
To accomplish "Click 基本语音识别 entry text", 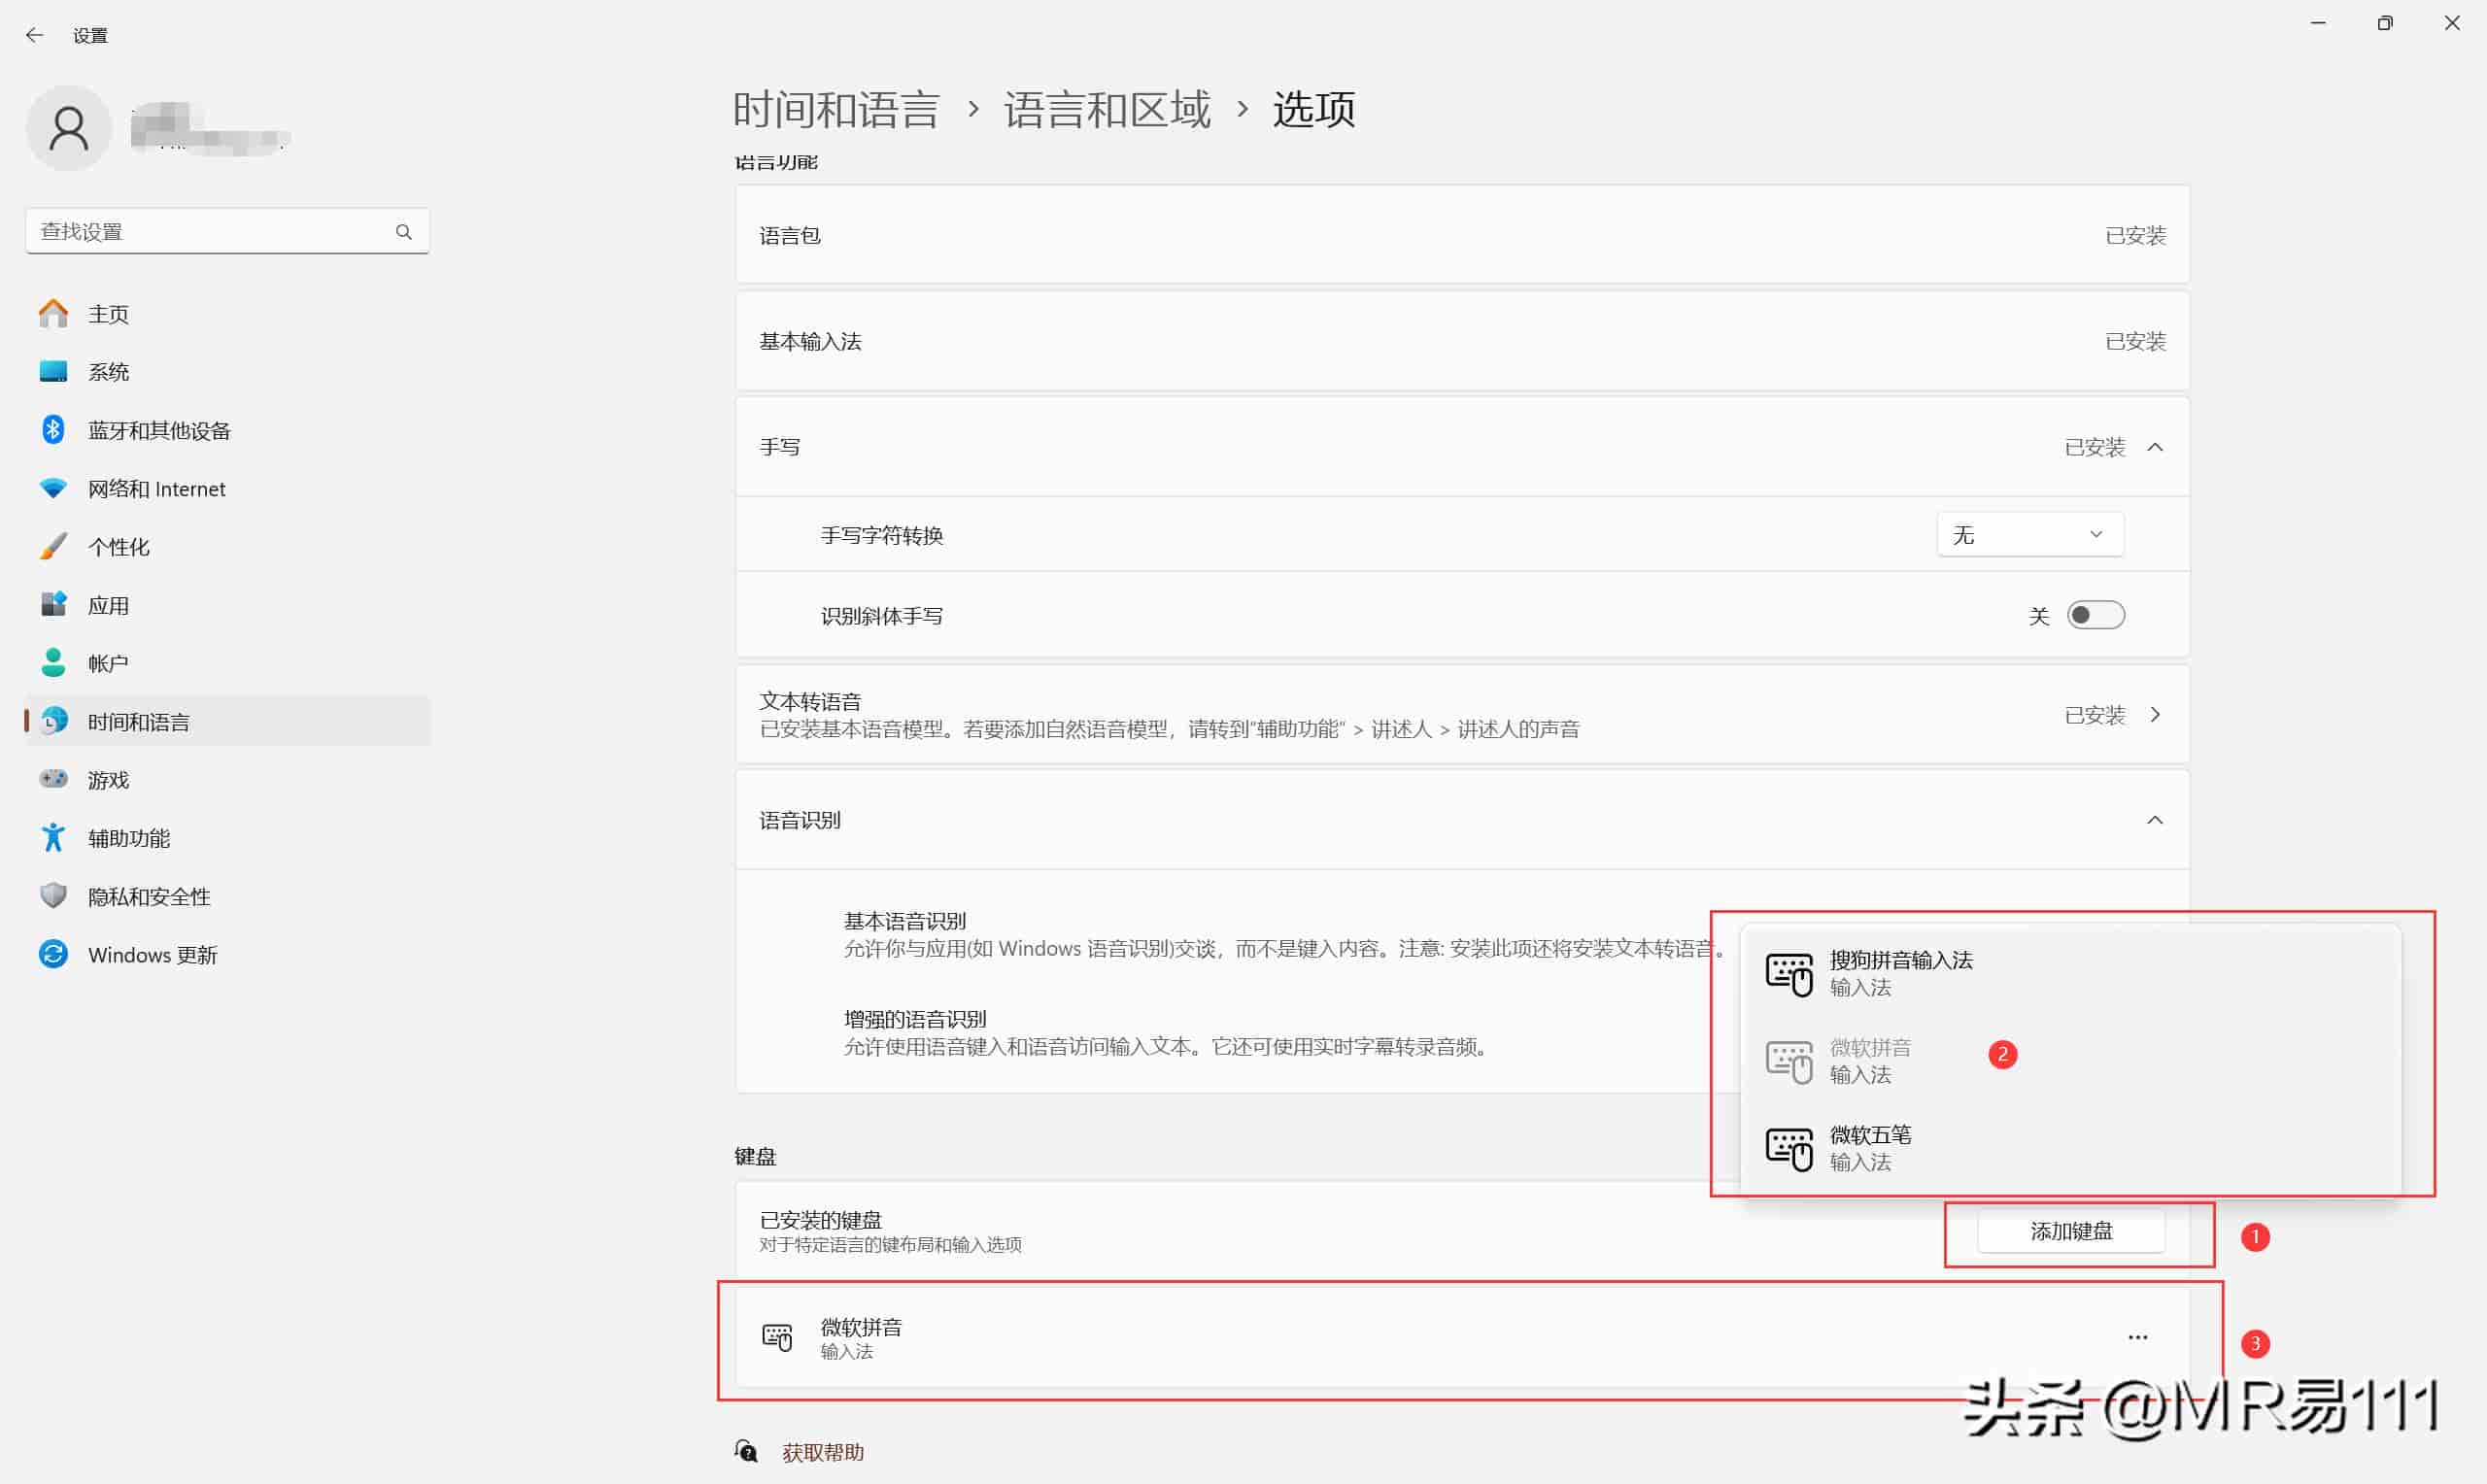I will pyautogui.click(x=904, y=921).
